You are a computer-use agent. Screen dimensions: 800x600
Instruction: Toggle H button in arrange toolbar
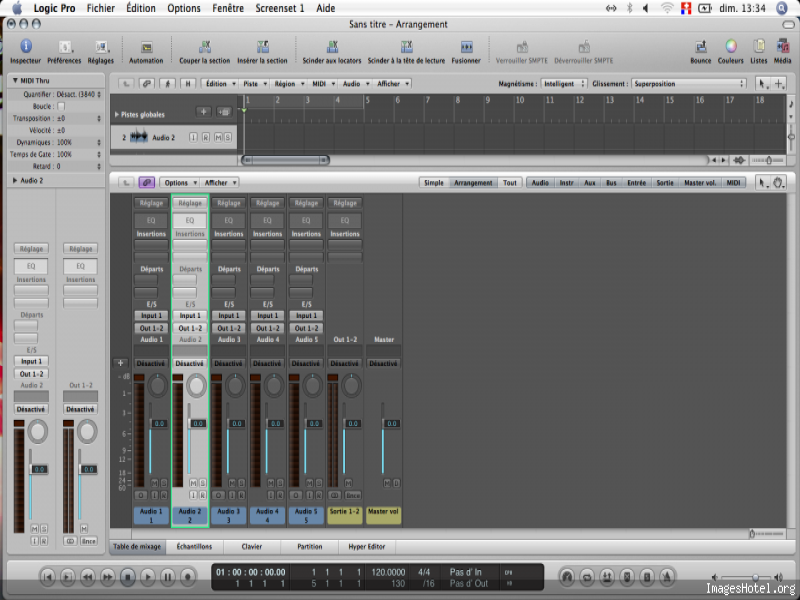pyautogui.click(x=188, y=84)
